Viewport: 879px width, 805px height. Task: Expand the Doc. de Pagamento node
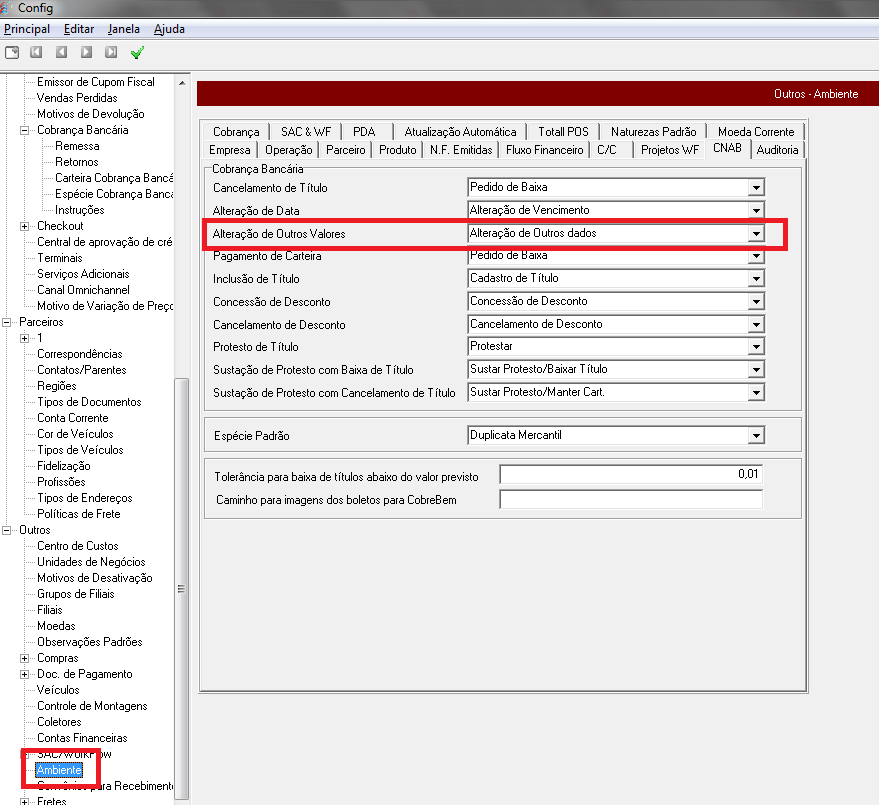tap(25, 674)
